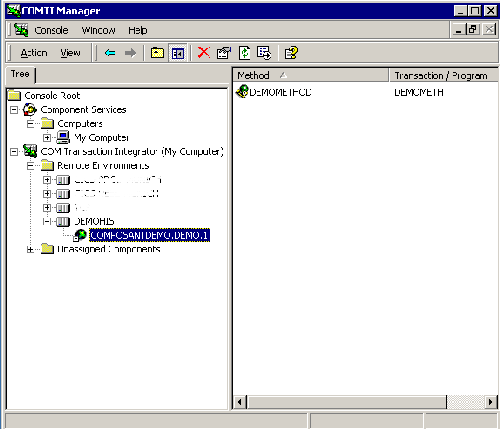Maximize the COMTI Manager window

[x=475, y=11]
